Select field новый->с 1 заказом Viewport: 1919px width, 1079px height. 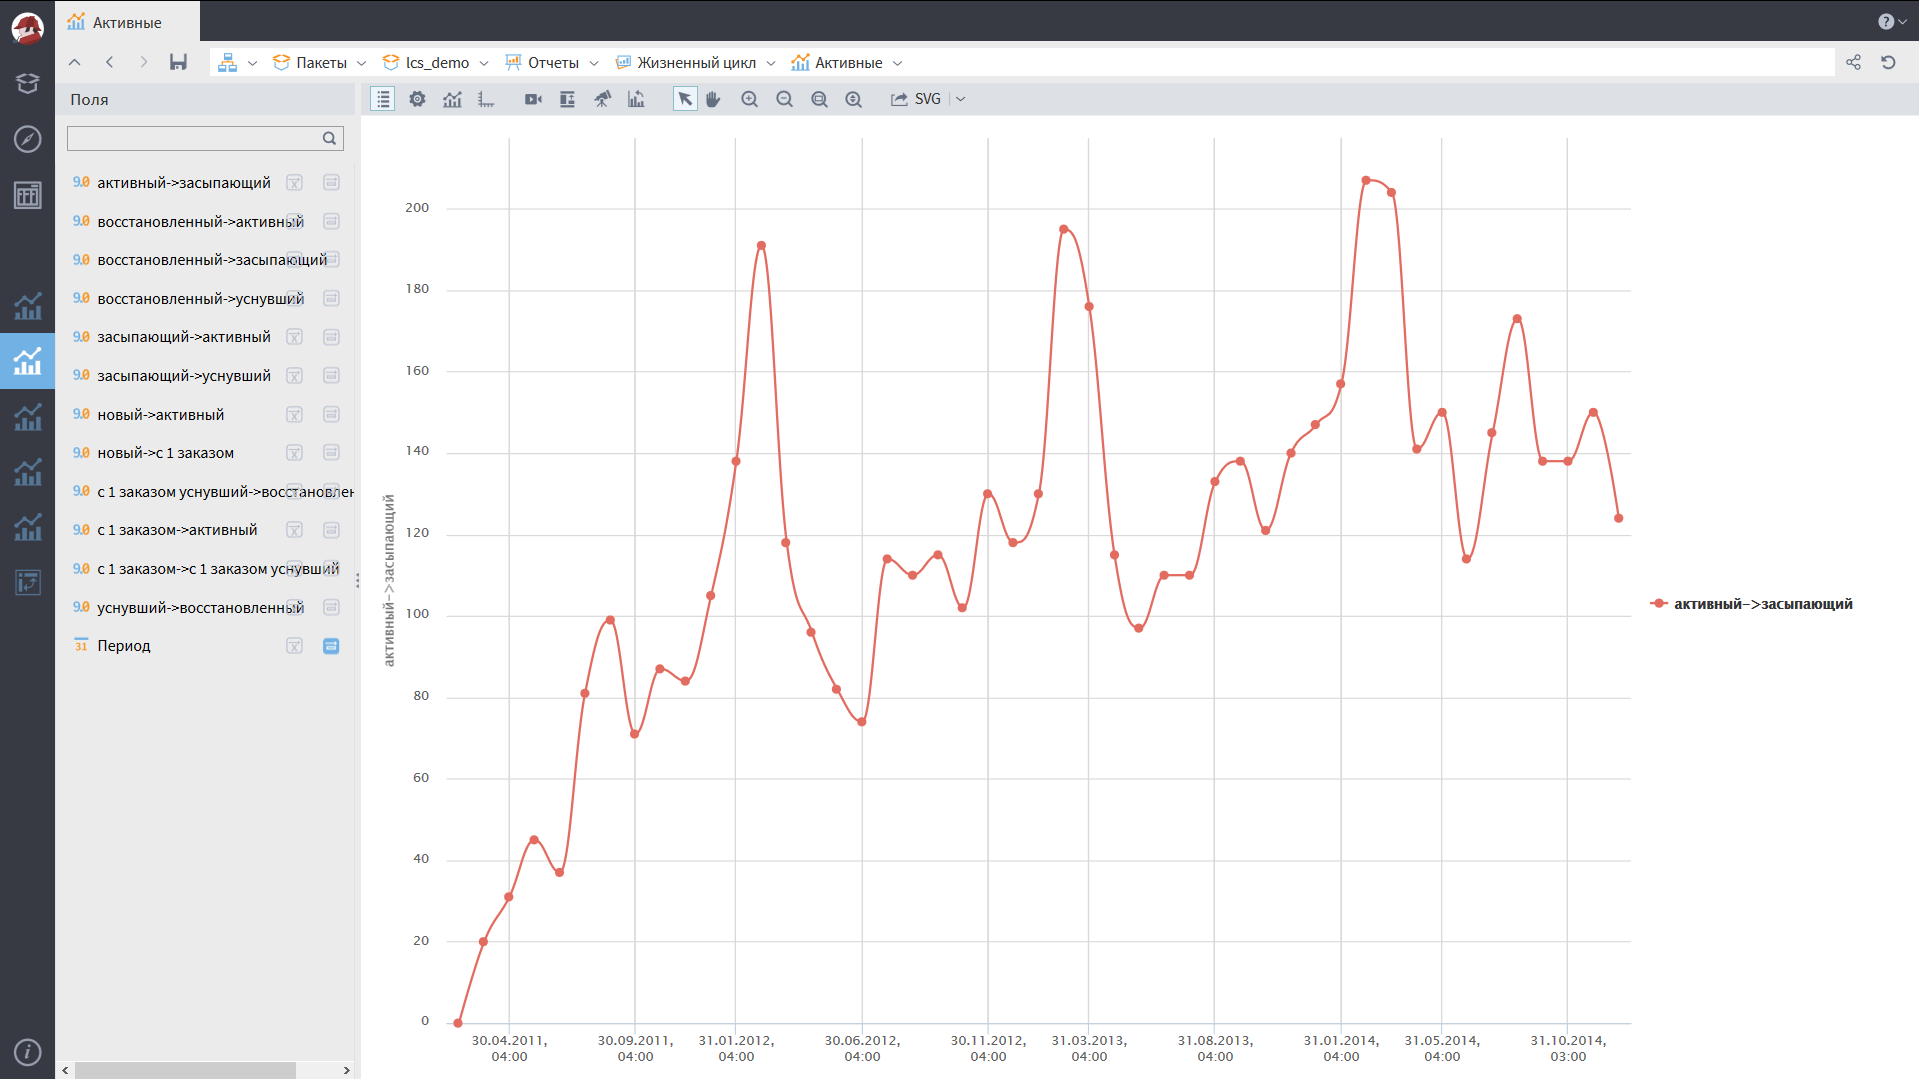tap(166, 453)
